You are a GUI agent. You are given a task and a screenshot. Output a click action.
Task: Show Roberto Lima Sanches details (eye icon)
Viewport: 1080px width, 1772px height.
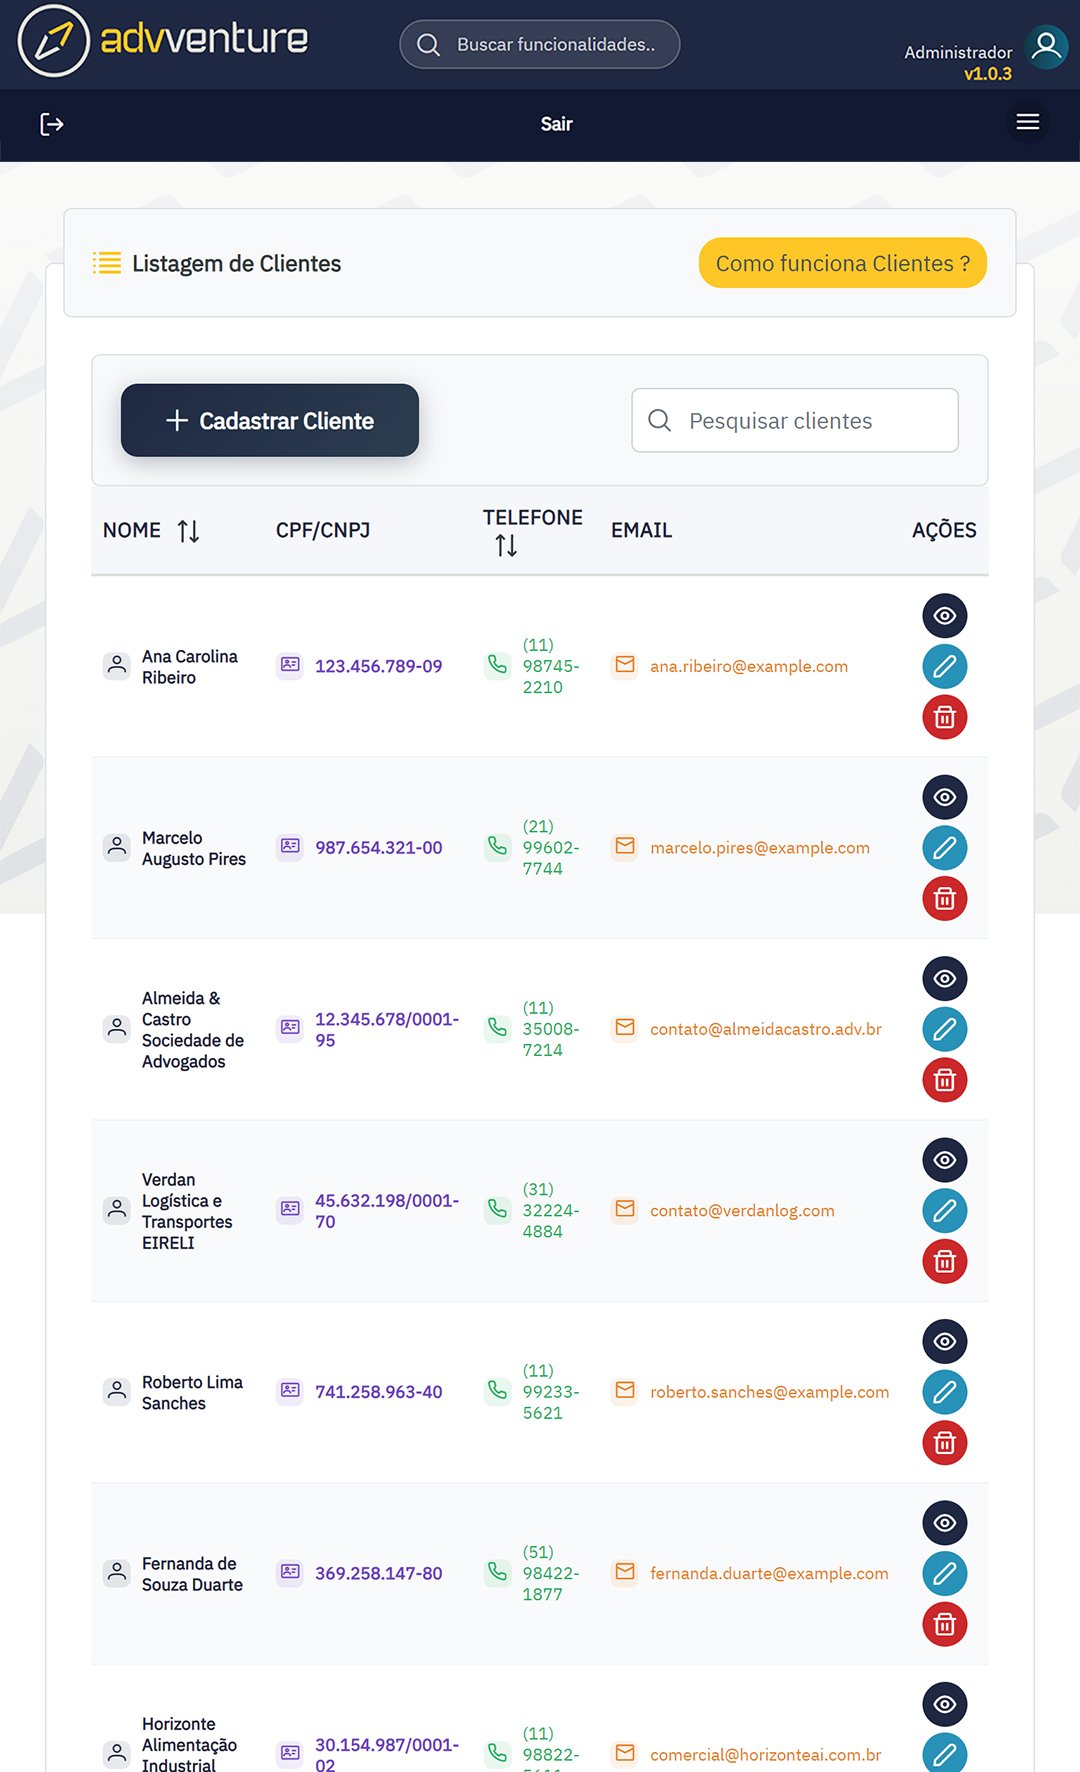point(944,1341)
